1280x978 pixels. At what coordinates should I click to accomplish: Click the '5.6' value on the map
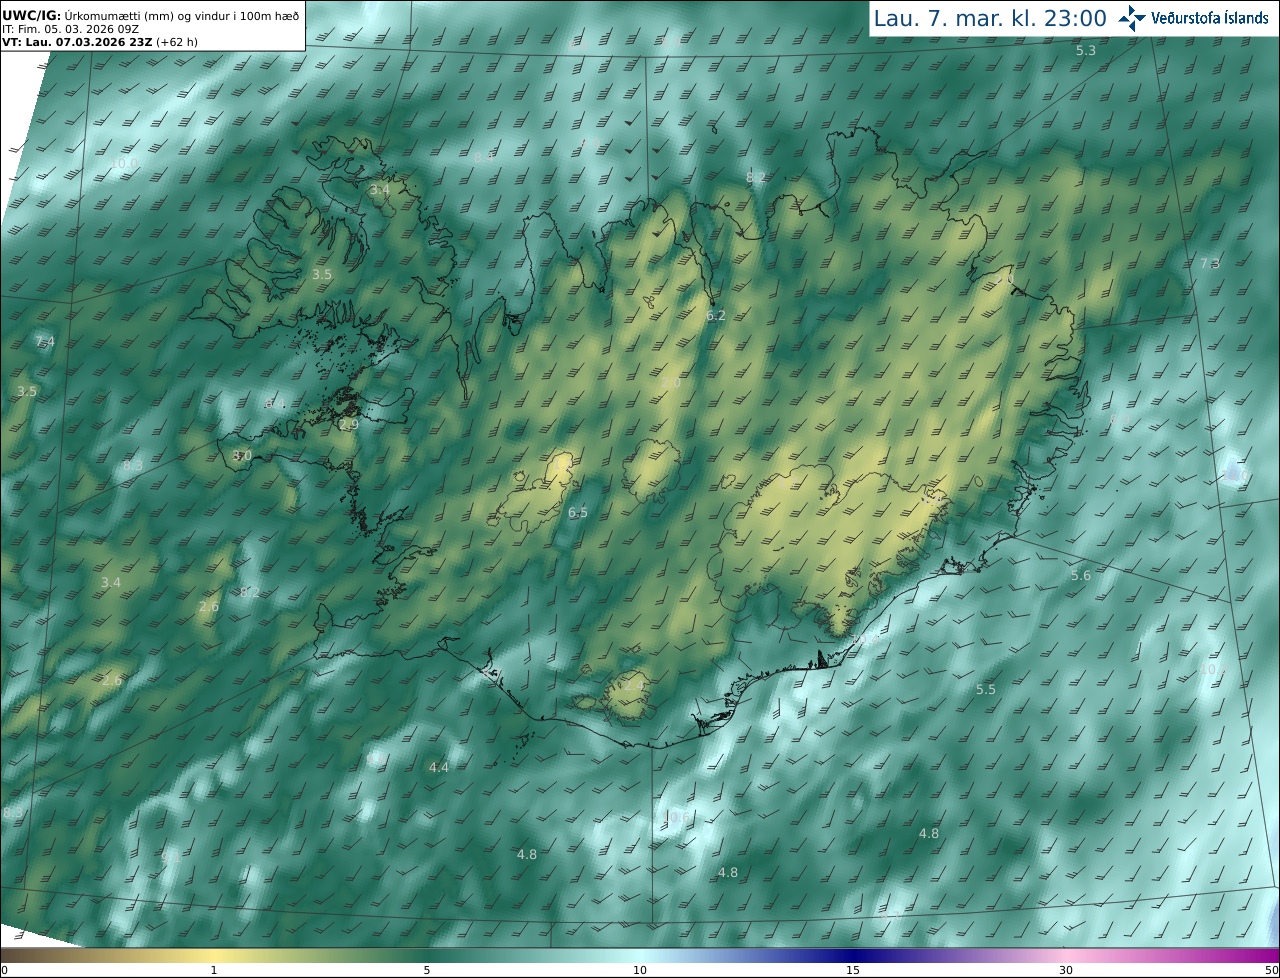1081,575
